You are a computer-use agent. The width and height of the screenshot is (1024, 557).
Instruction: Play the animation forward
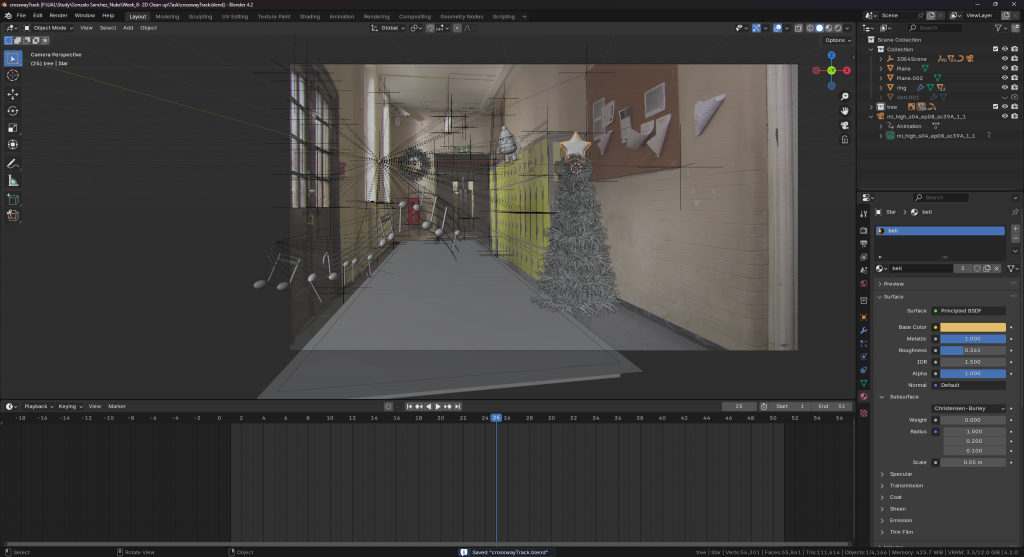point(438,407)
